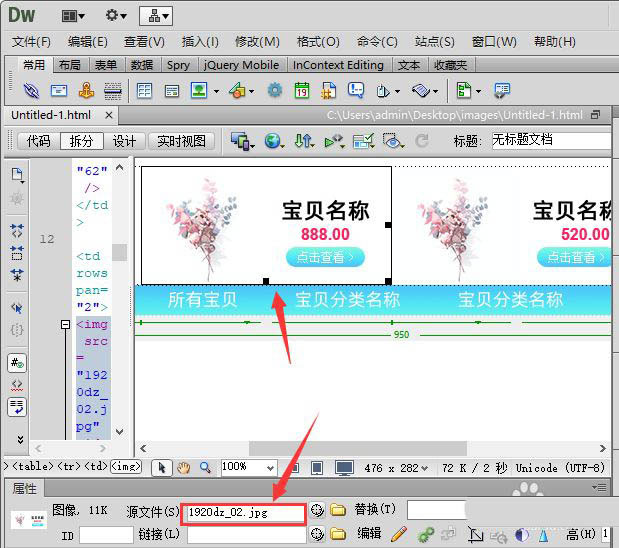This screenshot has width=619, height=548.
Task: Preview in browser globe icon
Action: (273, 141)
